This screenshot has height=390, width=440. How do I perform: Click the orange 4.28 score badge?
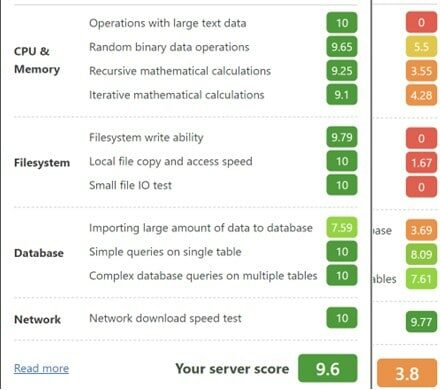tap(421, 95)
